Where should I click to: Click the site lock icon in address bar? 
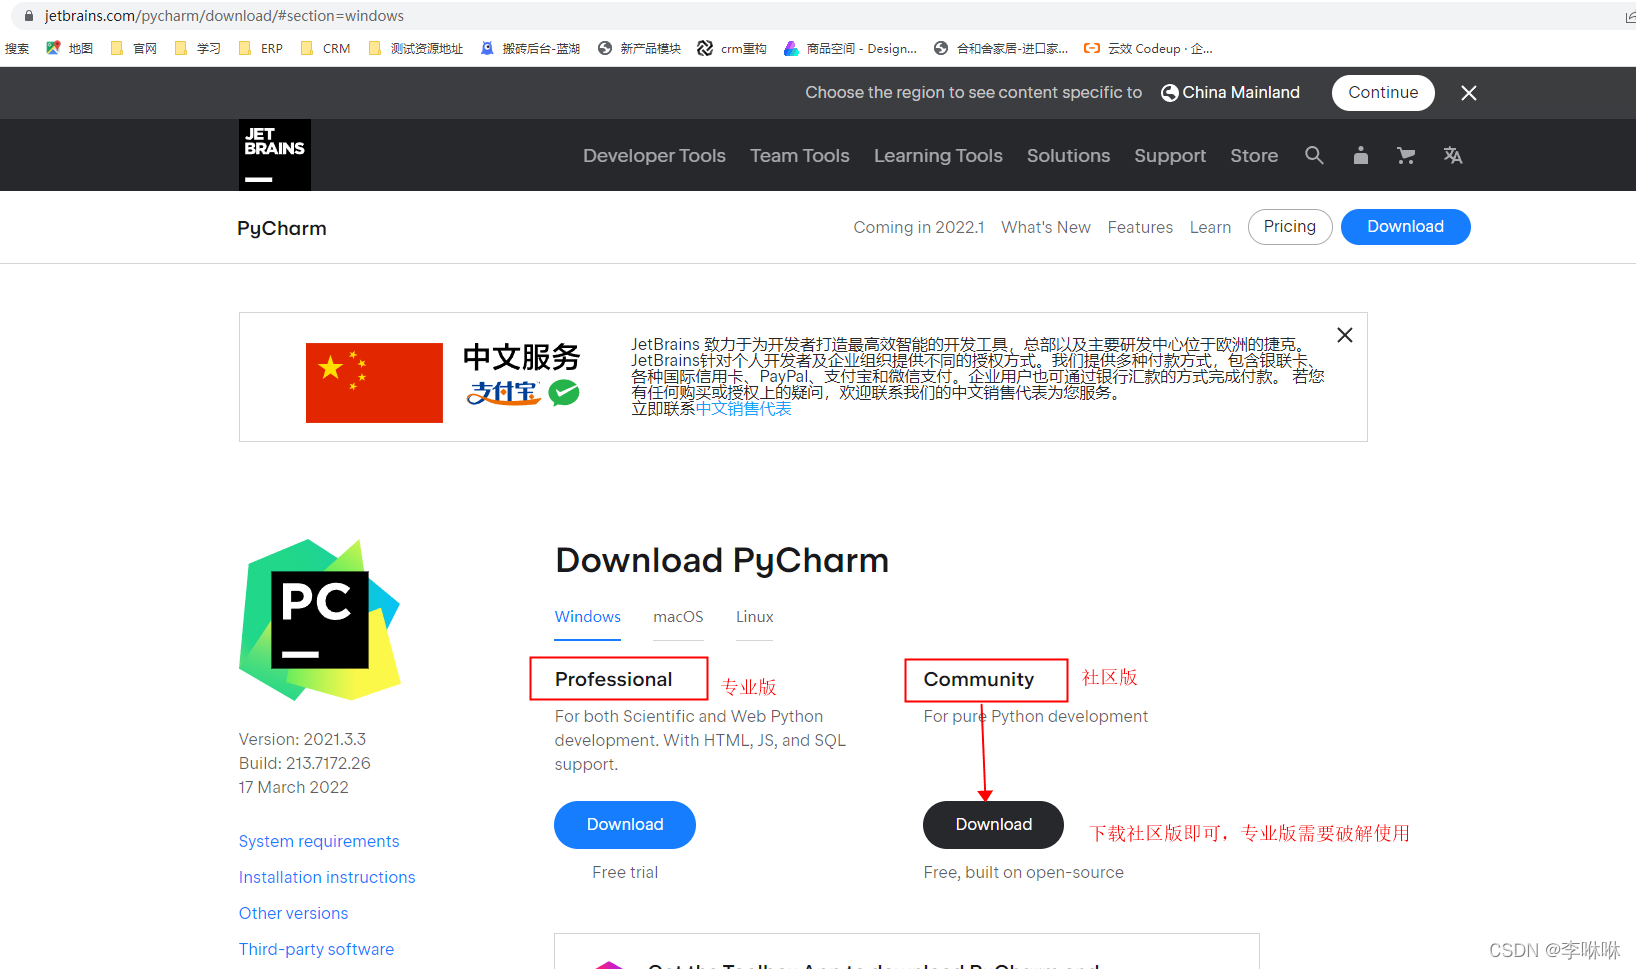pyautogui.click(x=28, y=16)
